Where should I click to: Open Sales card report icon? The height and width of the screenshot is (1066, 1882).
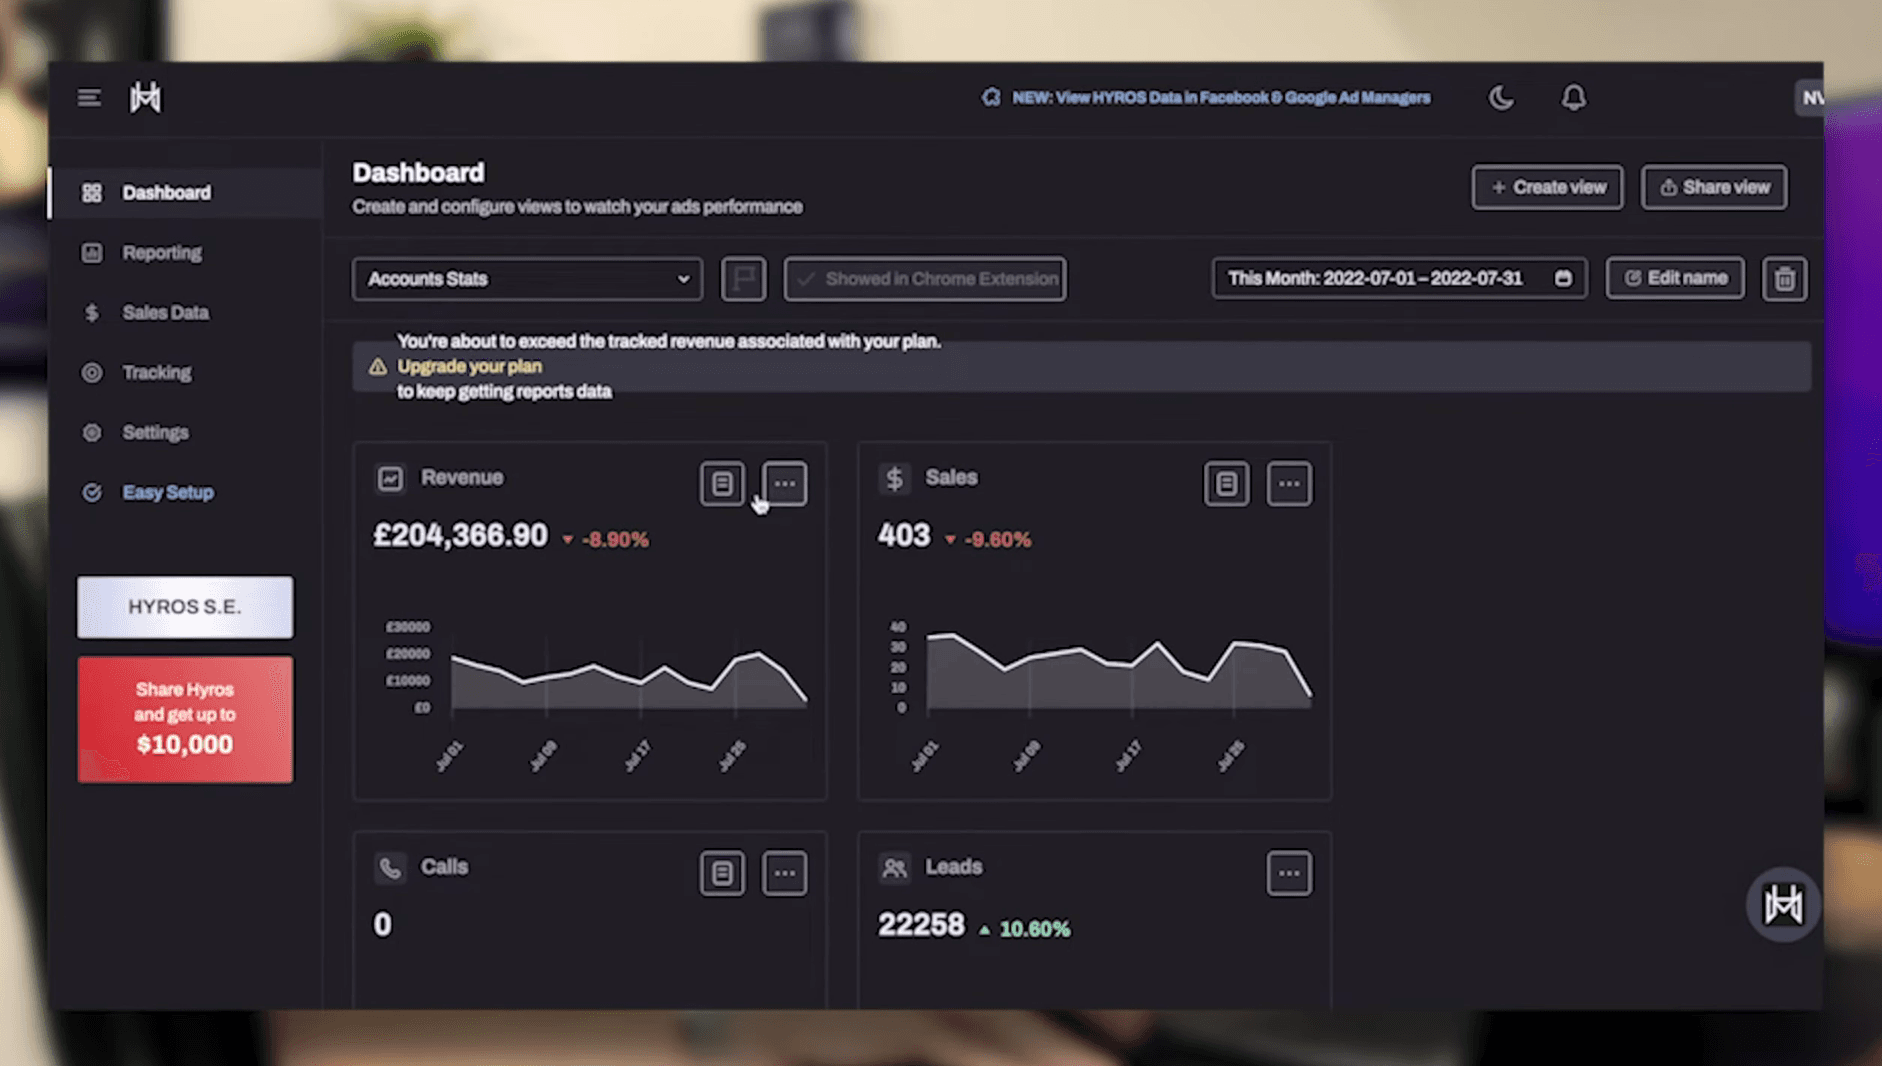click(1226, 484)
